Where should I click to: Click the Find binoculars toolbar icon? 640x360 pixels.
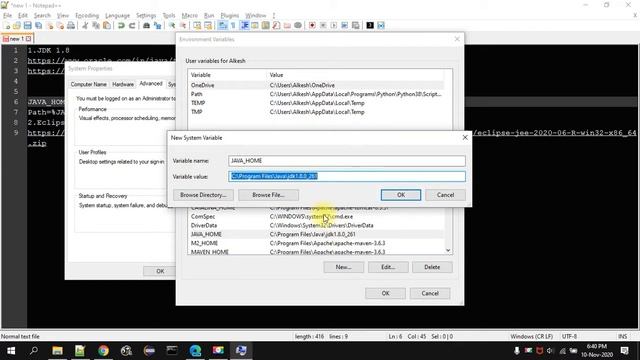[146, 25]
